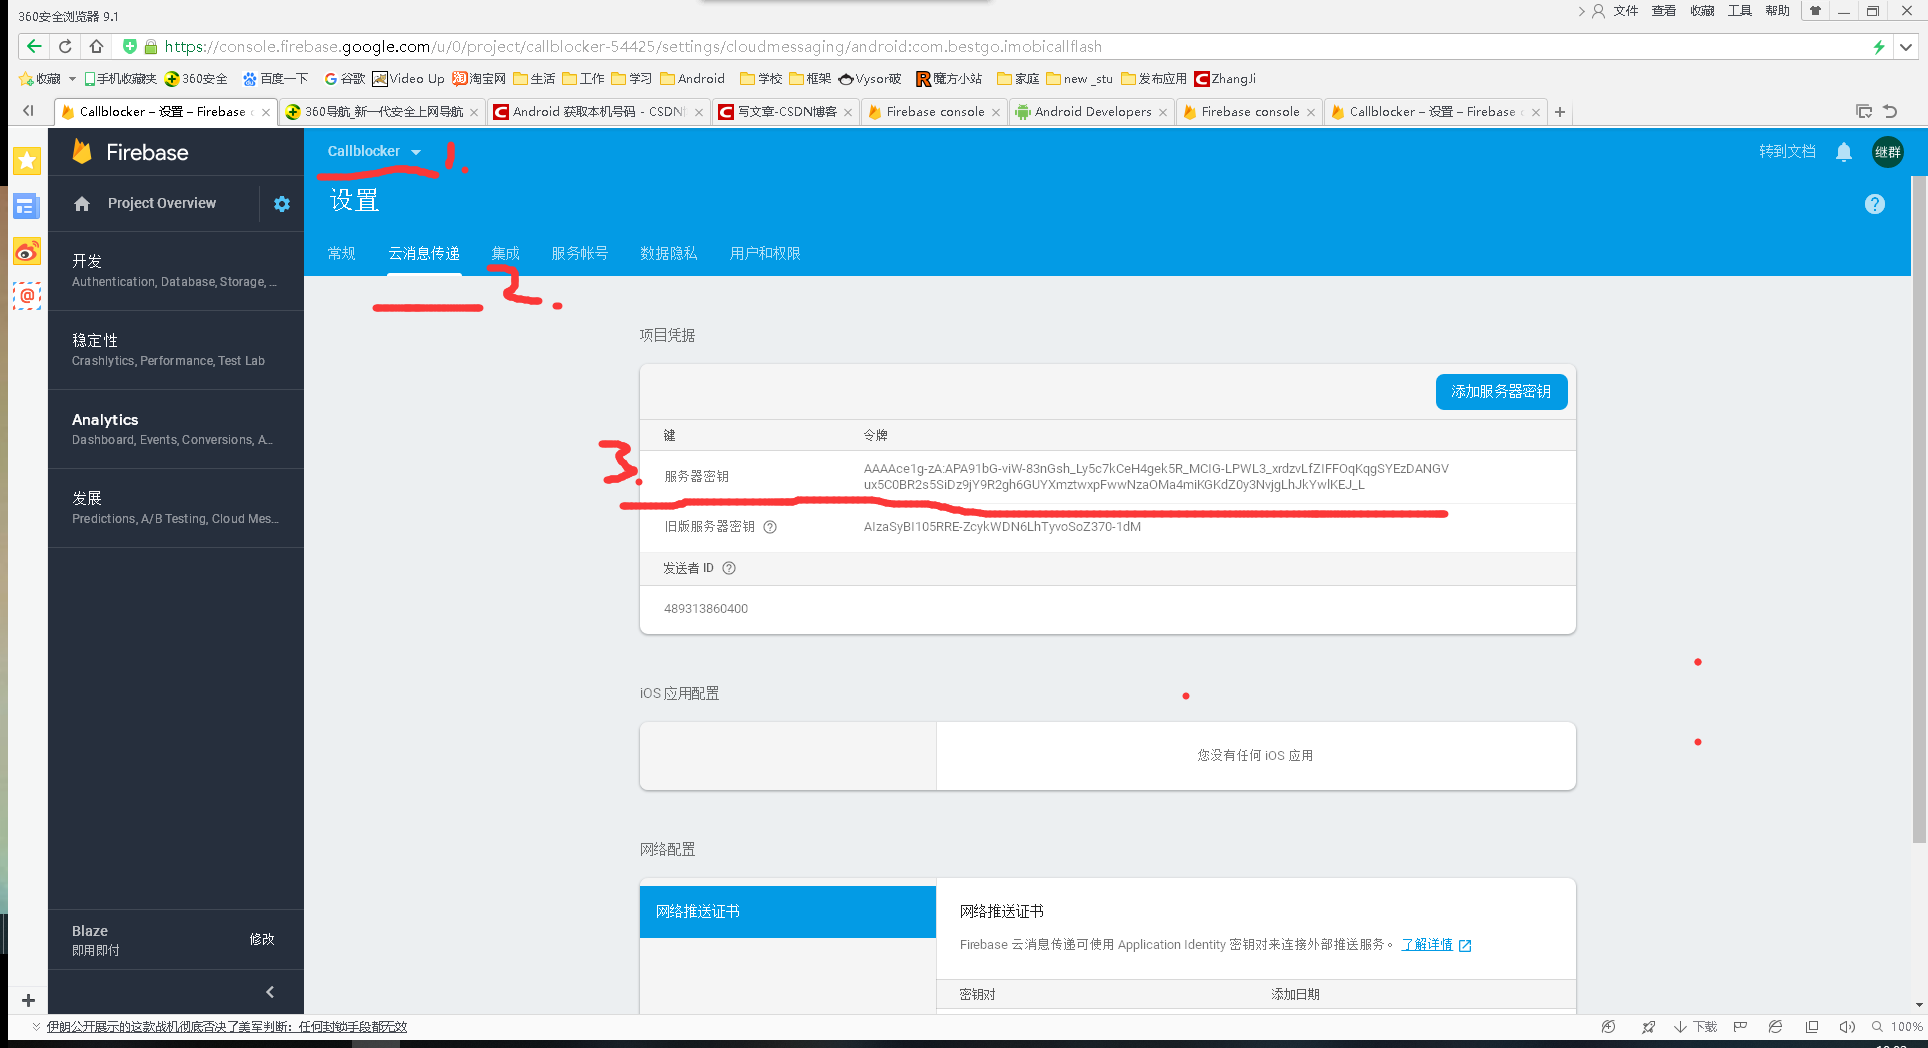Viewport: 1928px width, 1048px height.
Task: Open the browser skin shirt icon
Action: pyautogui.click(x=1815, y=11)
